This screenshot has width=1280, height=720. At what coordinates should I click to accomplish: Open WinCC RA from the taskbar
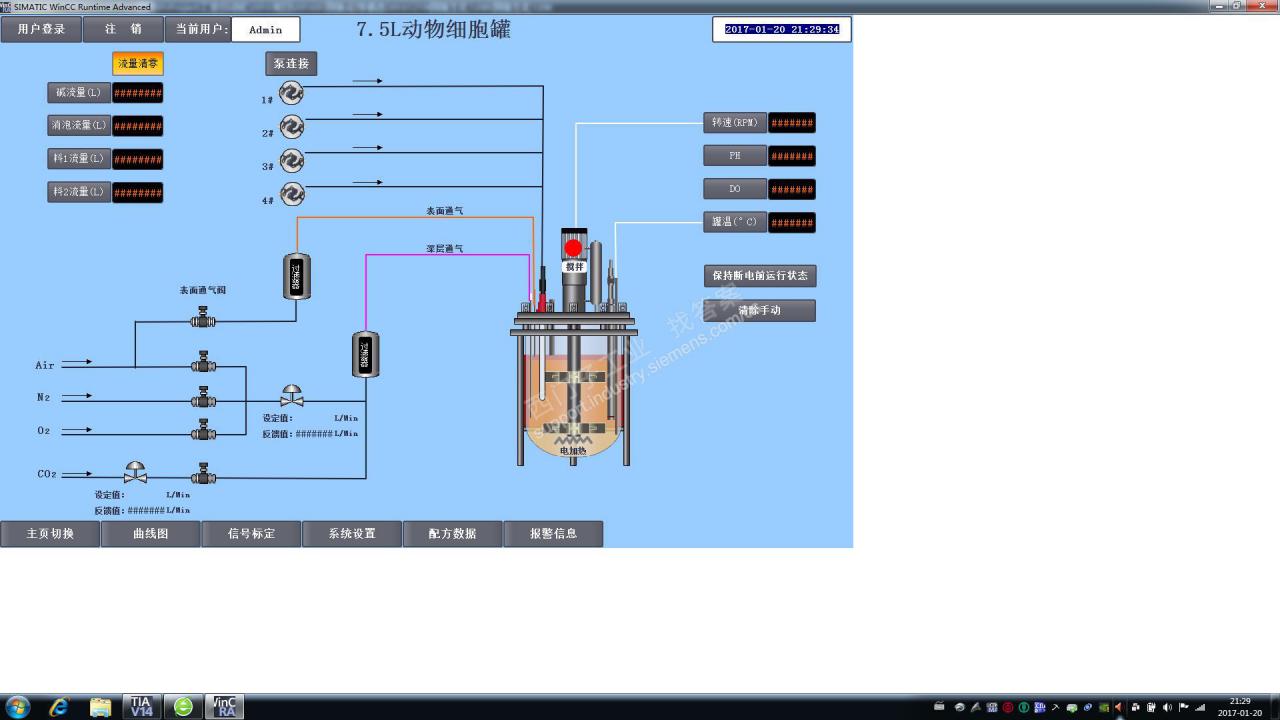point(225,706)
